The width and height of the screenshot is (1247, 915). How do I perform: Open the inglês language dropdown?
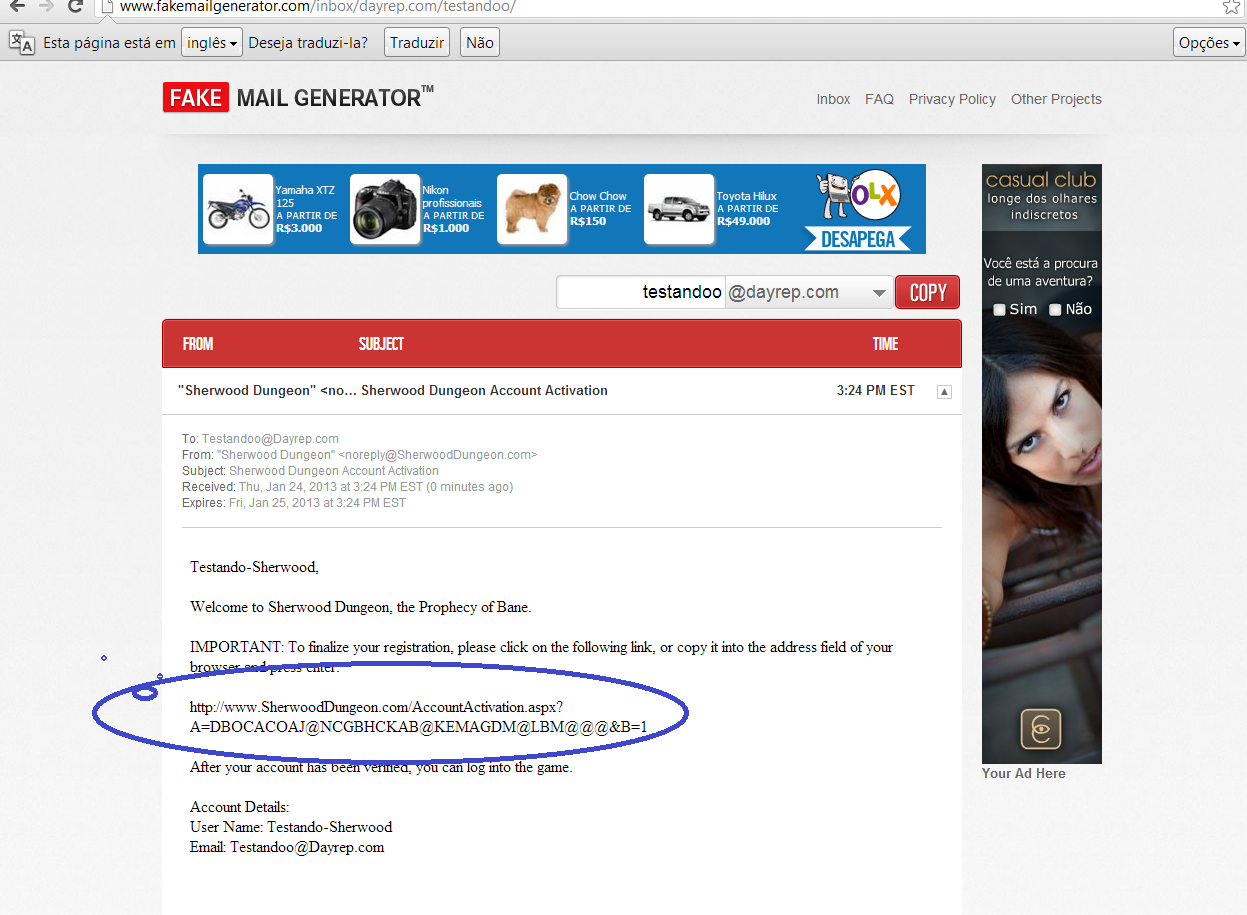212,43
